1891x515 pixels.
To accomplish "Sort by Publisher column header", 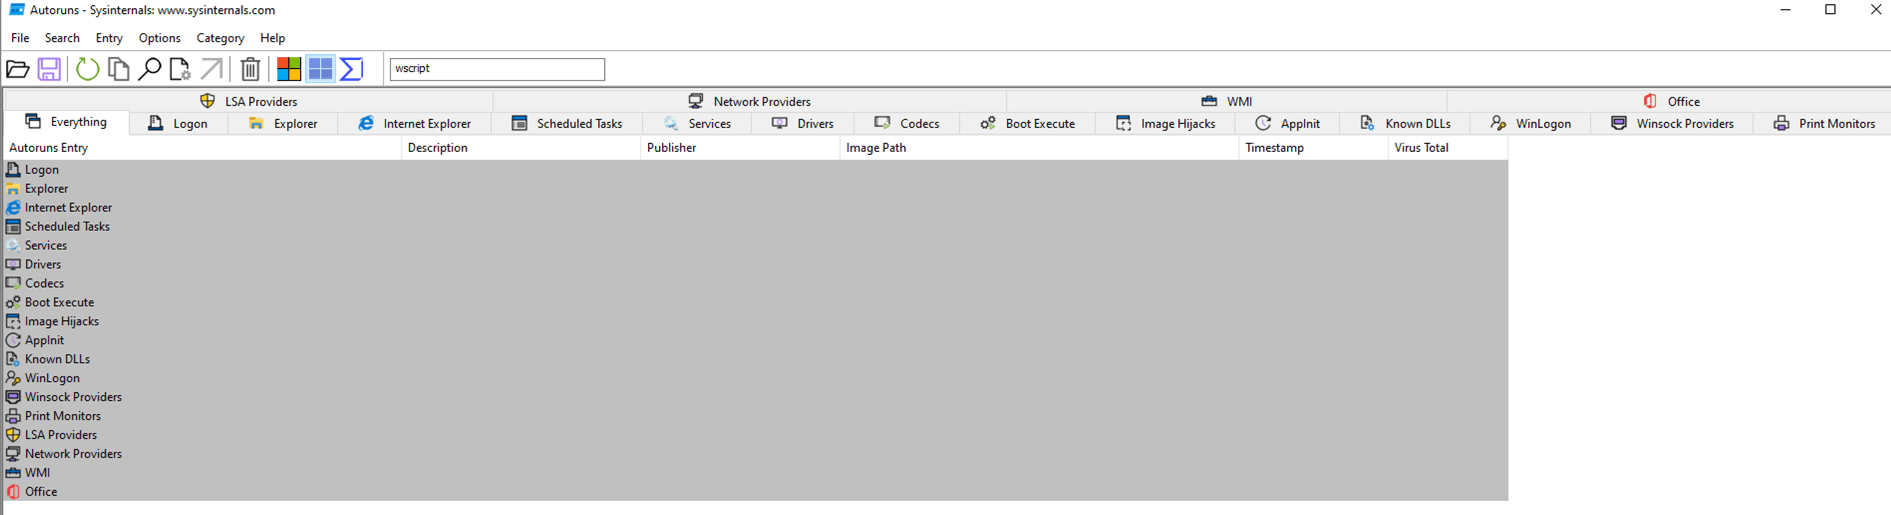I will [x=740, y=148].
